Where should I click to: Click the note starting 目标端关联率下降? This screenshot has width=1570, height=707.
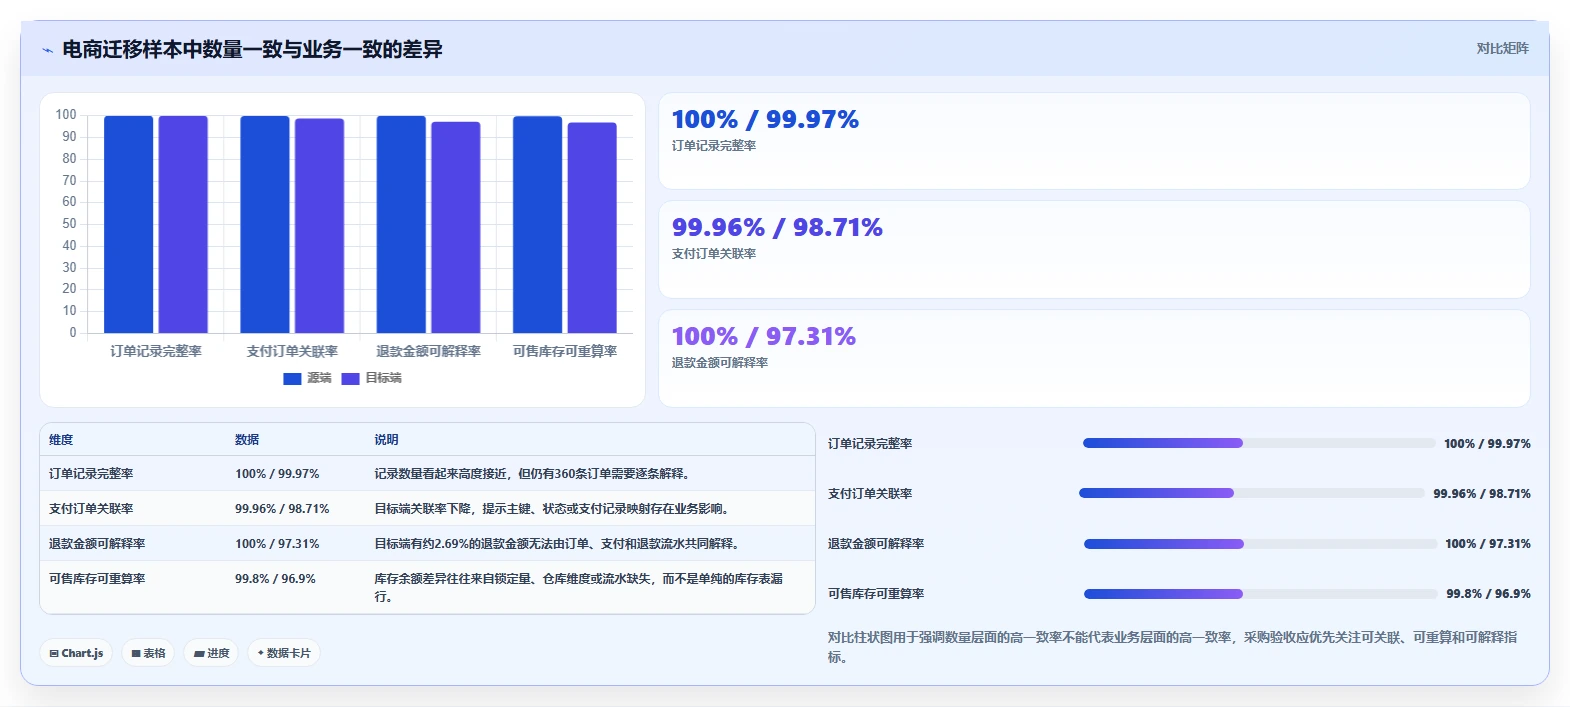coord(554,509)
